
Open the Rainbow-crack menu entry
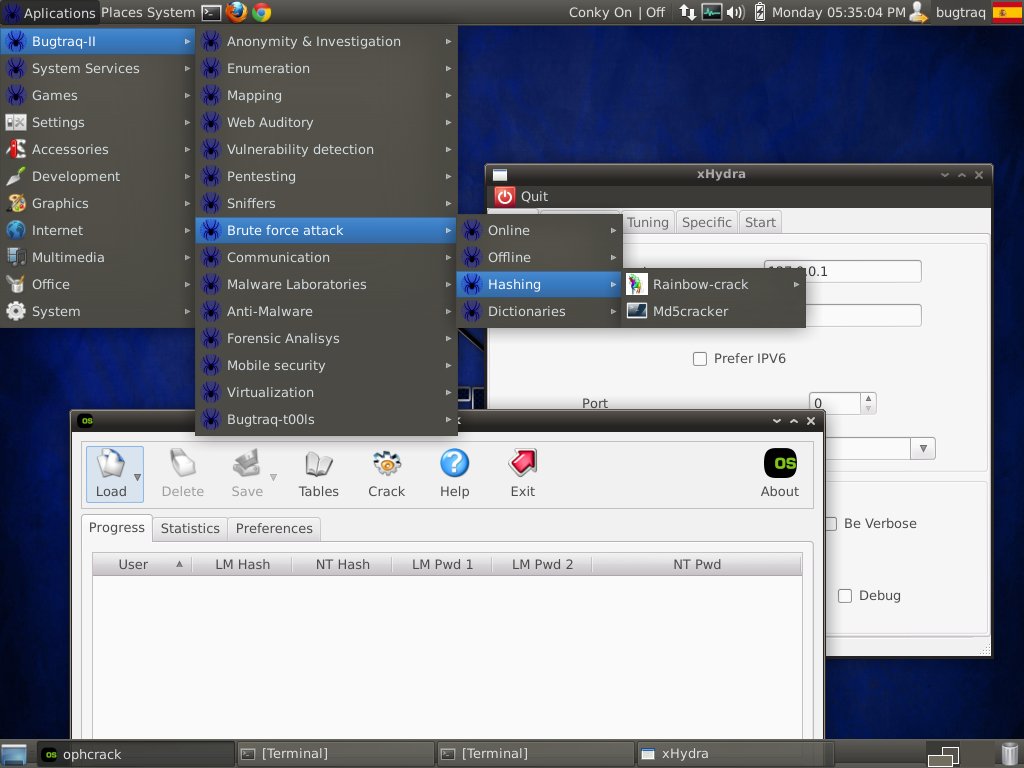click(x=713, y=284)
